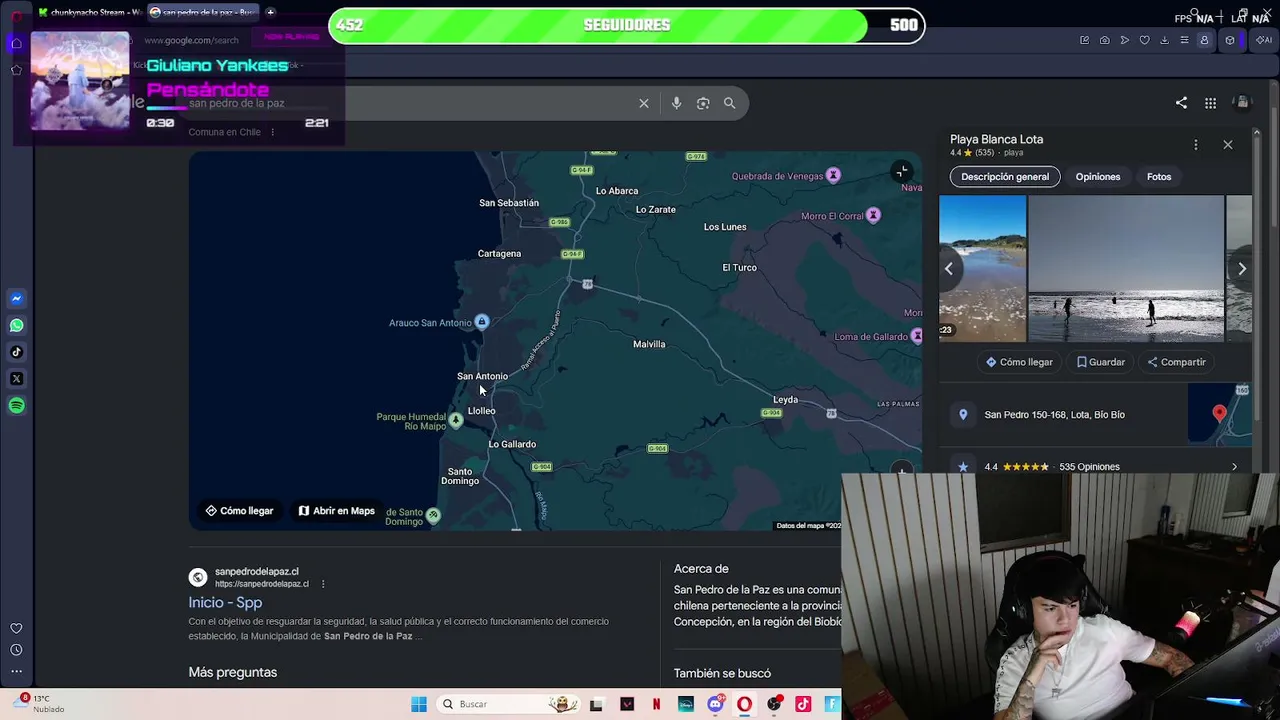Clear the search box with the X
The width and height of the screenshot is (1280, 720).
[x=644, y=103]
